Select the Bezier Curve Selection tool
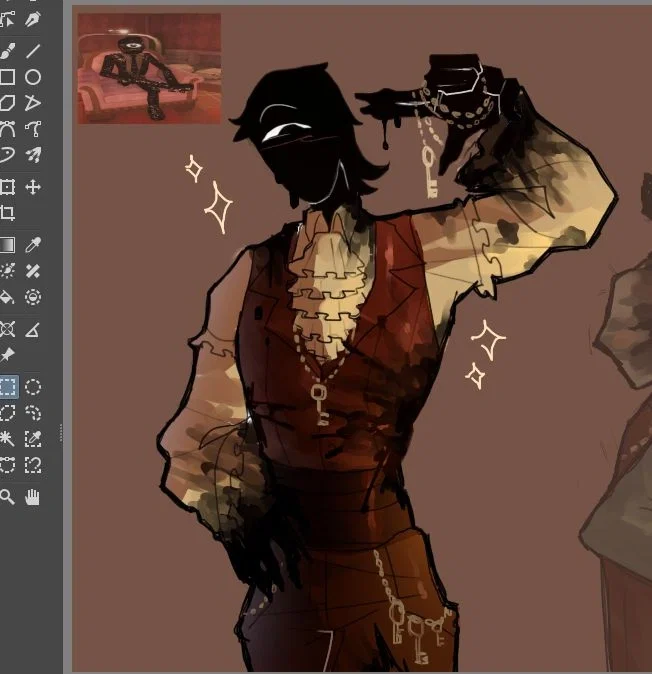 tap(8, 464)
